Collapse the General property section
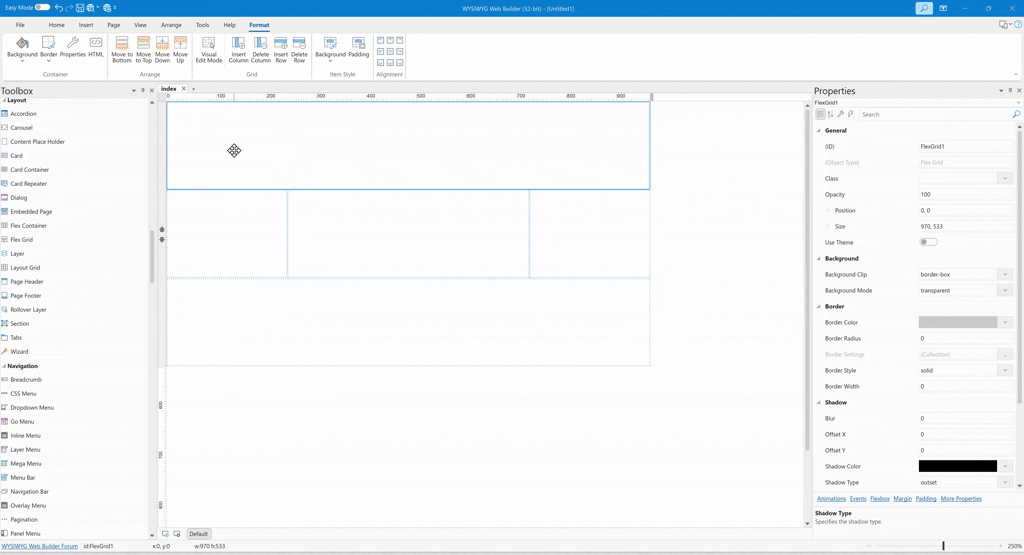 819,131
